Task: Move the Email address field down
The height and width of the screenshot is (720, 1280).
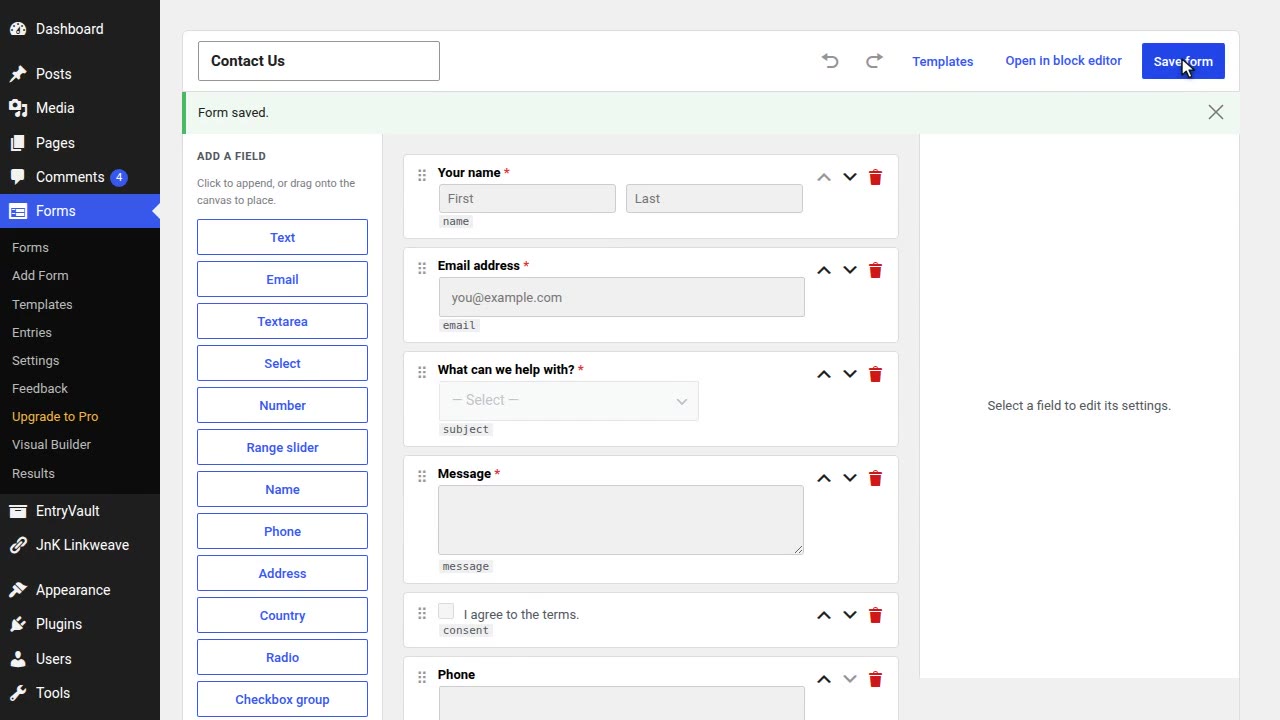Action: 850,270
